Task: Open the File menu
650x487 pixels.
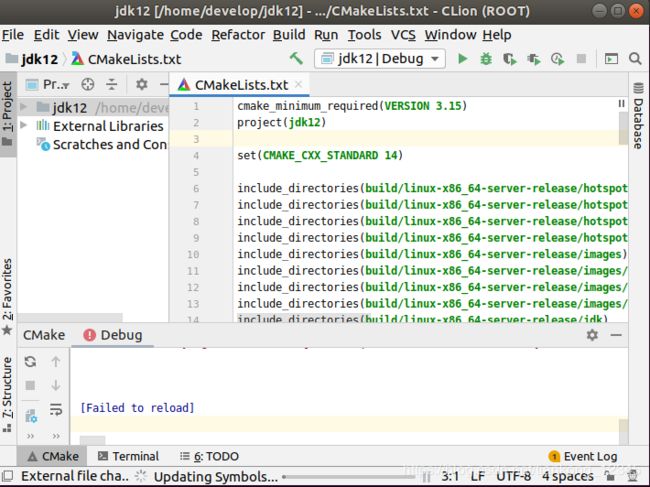Action: click(13, 35)
